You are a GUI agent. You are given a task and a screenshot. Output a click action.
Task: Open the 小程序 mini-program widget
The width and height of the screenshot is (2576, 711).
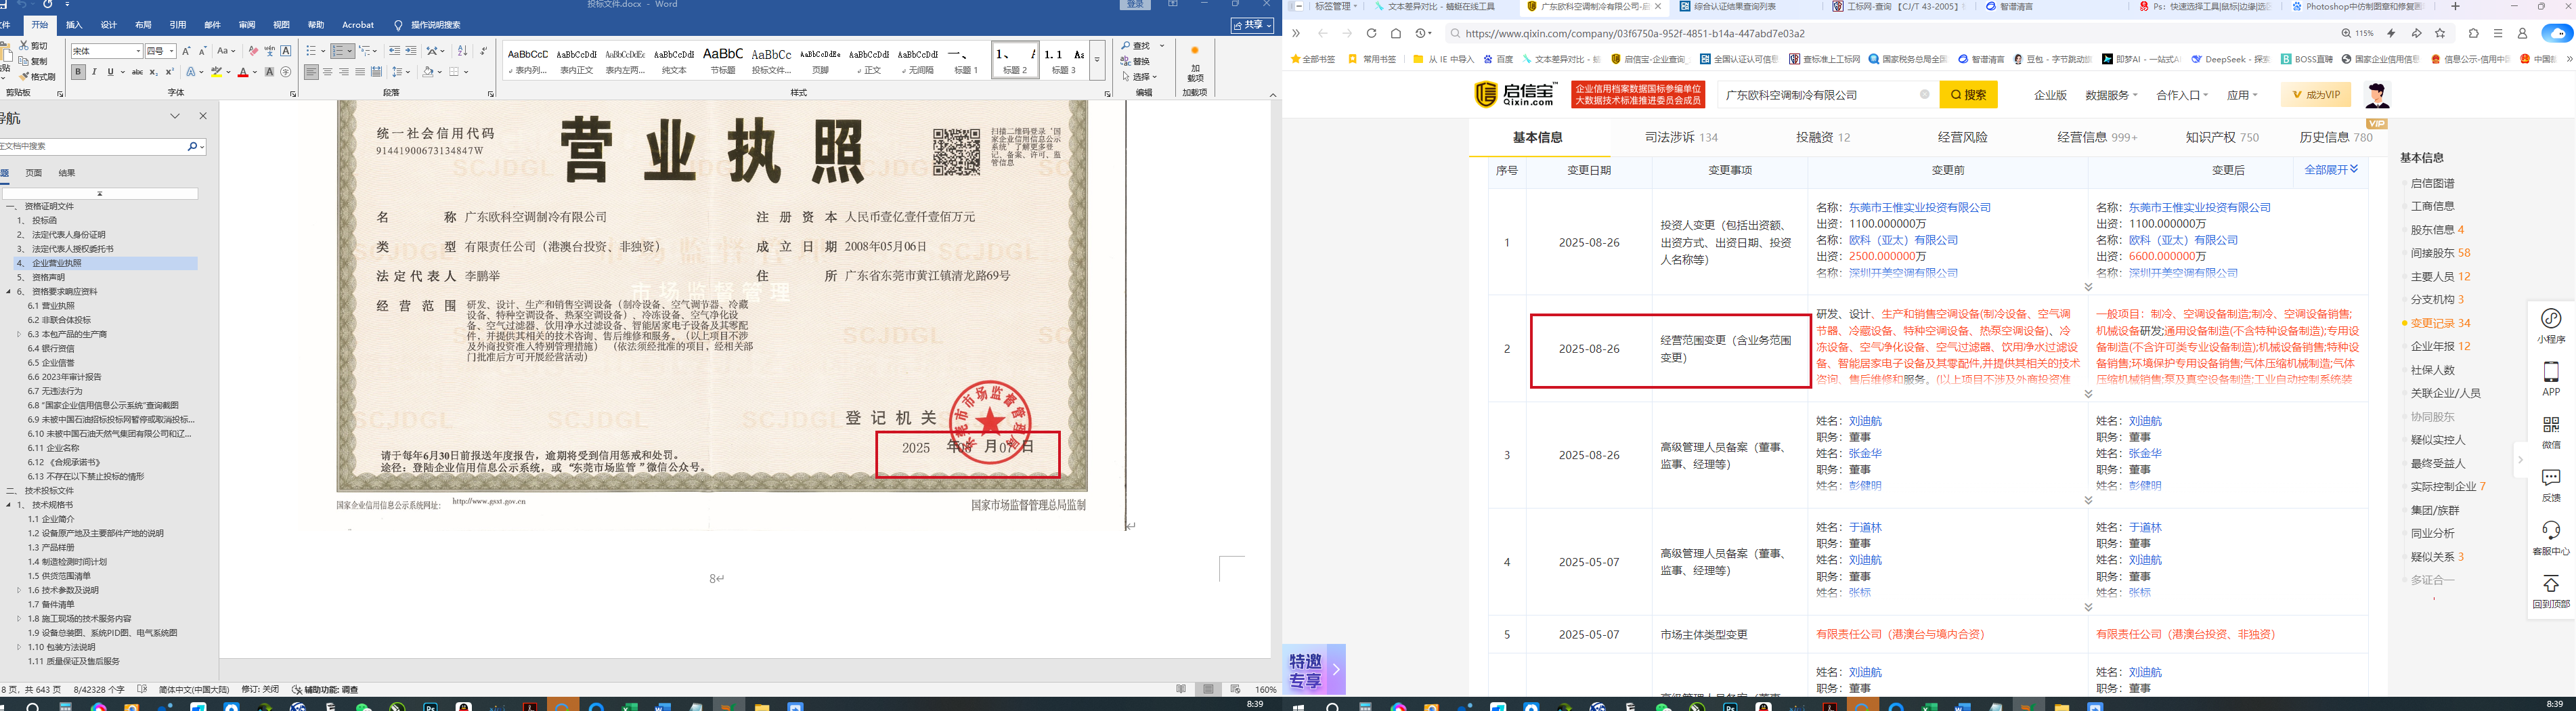click(2551, 326)
